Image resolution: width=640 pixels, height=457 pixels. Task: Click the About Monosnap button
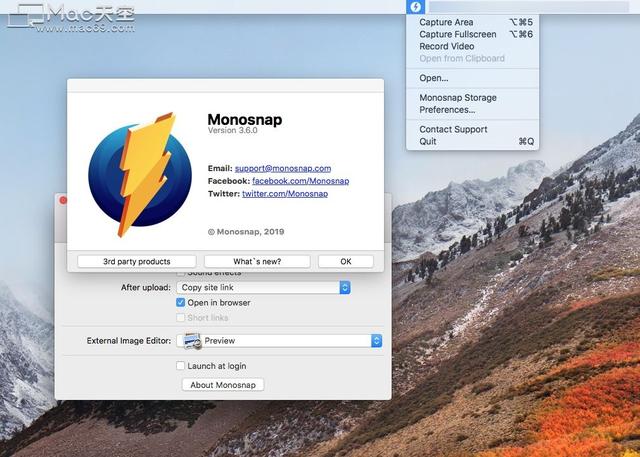(223, 385)
